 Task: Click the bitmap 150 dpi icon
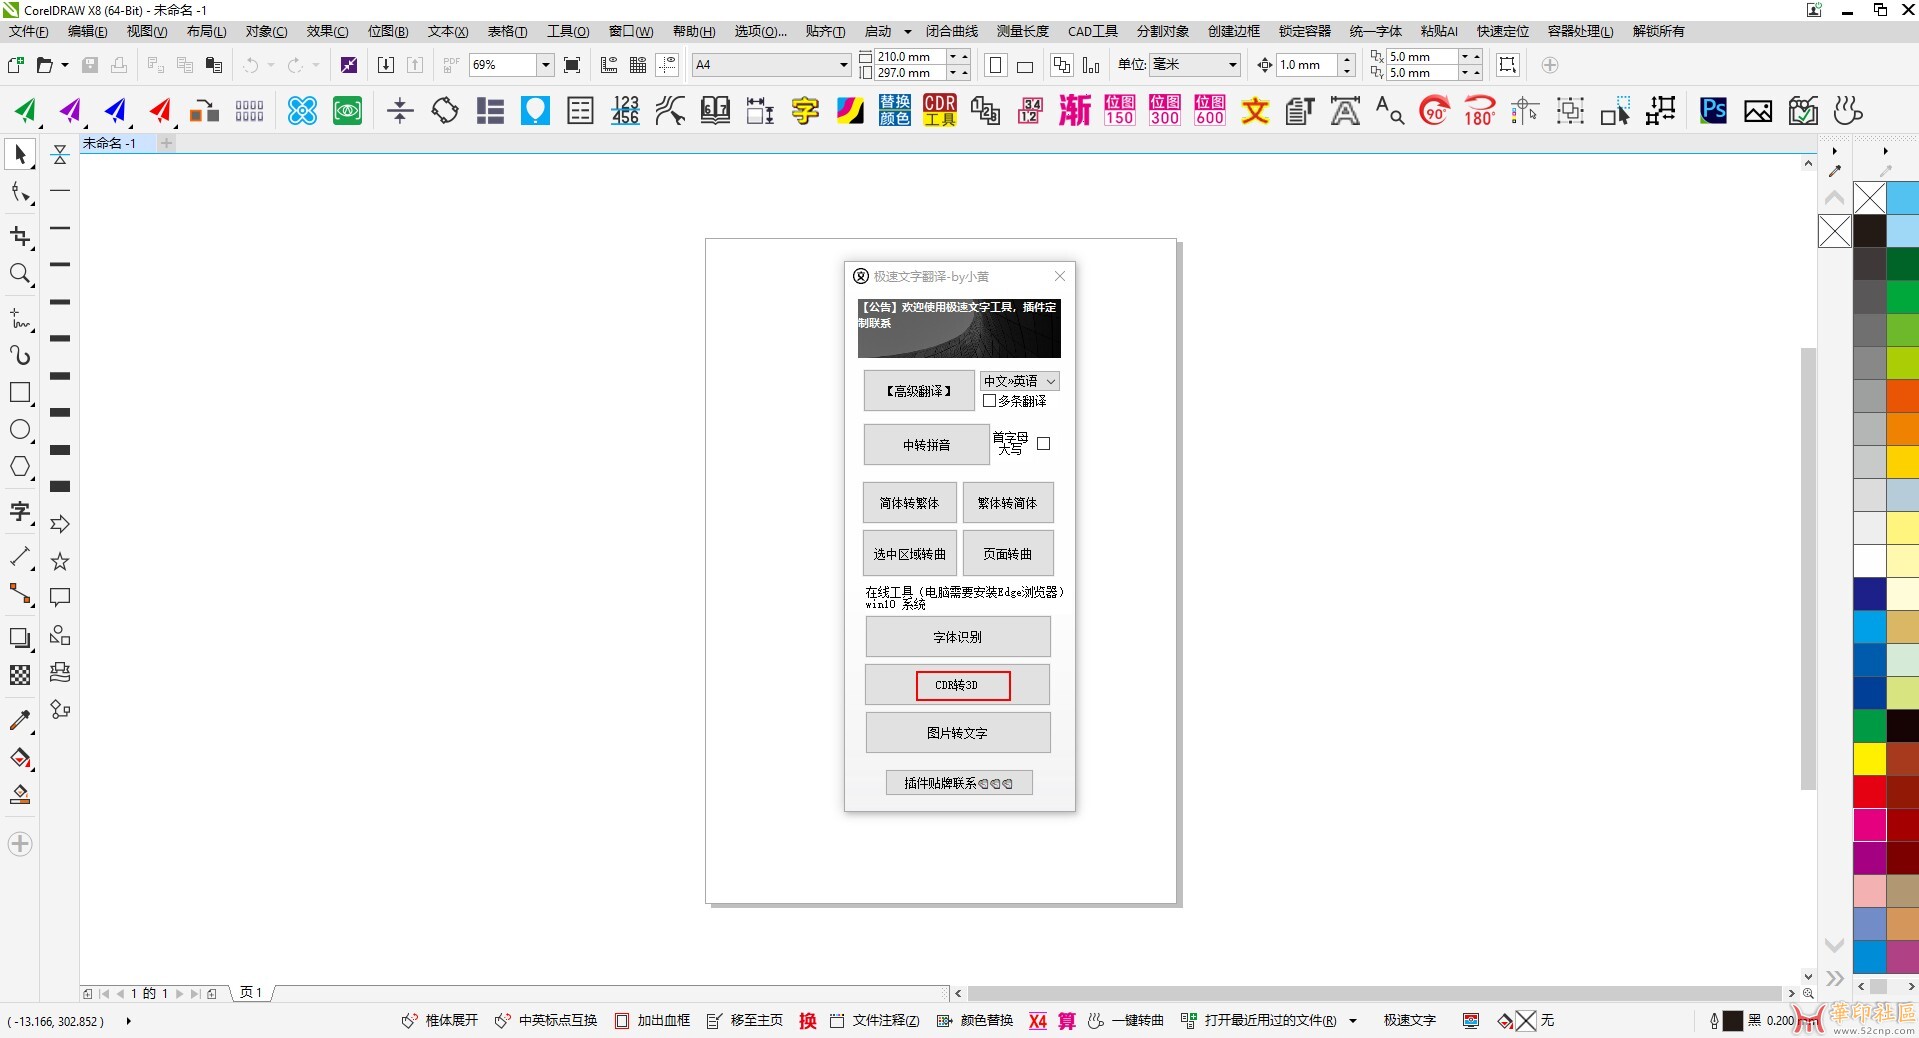pos(1120,110)
